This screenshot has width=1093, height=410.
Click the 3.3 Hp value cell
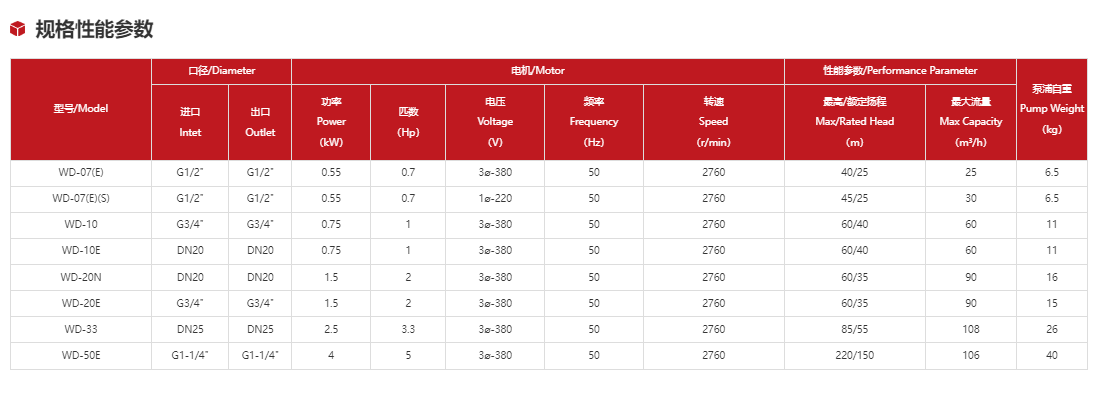point(407,328)
